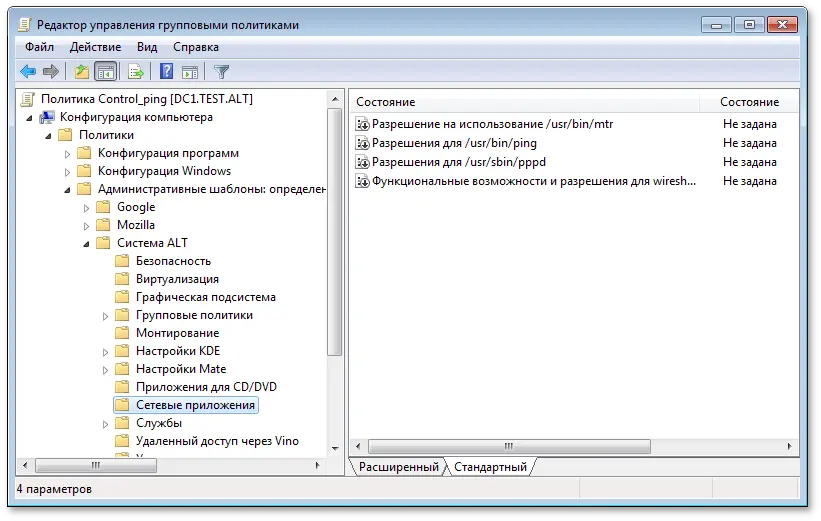Select the Разрешения для /usr/sbin/pppd policy
This screenshot has height=521, width=821.
[458, 161]
